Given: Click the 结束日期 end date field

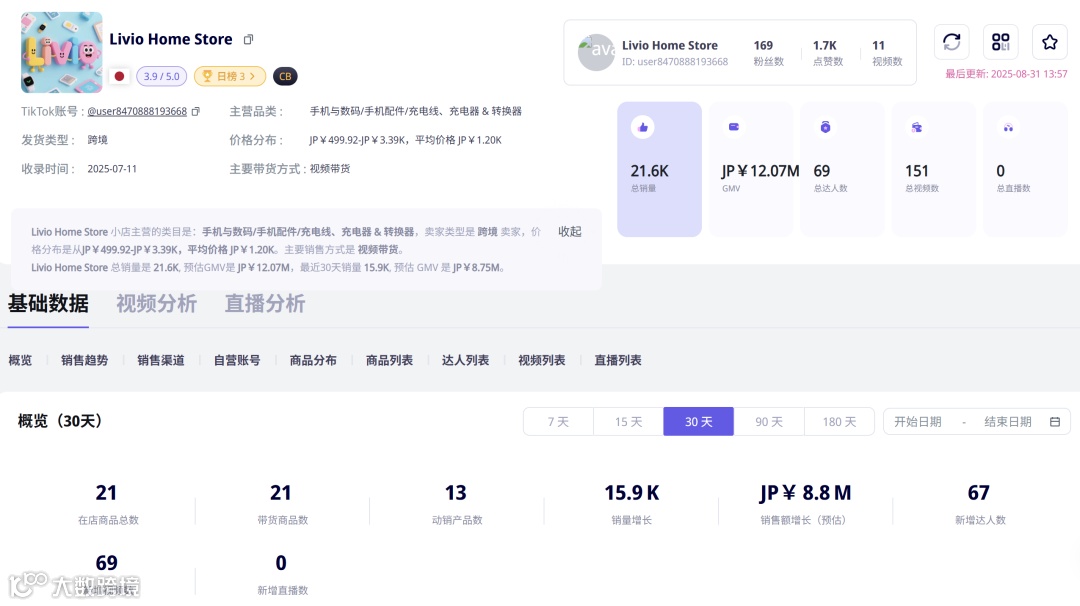Looking at the screenshot, I should pyautogui.click(x=1008, y=421).
